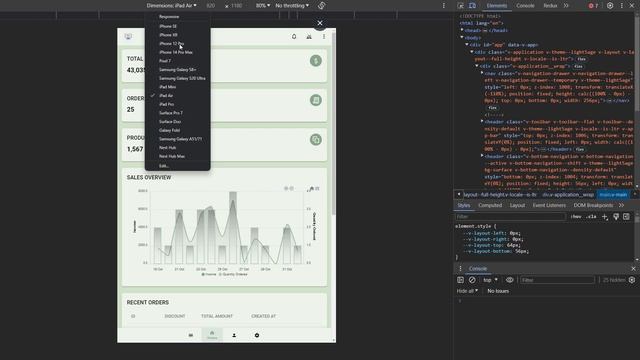Open the DOM Breakpoints tab
This screenshot has width=640, height=360.
(593, 205)
